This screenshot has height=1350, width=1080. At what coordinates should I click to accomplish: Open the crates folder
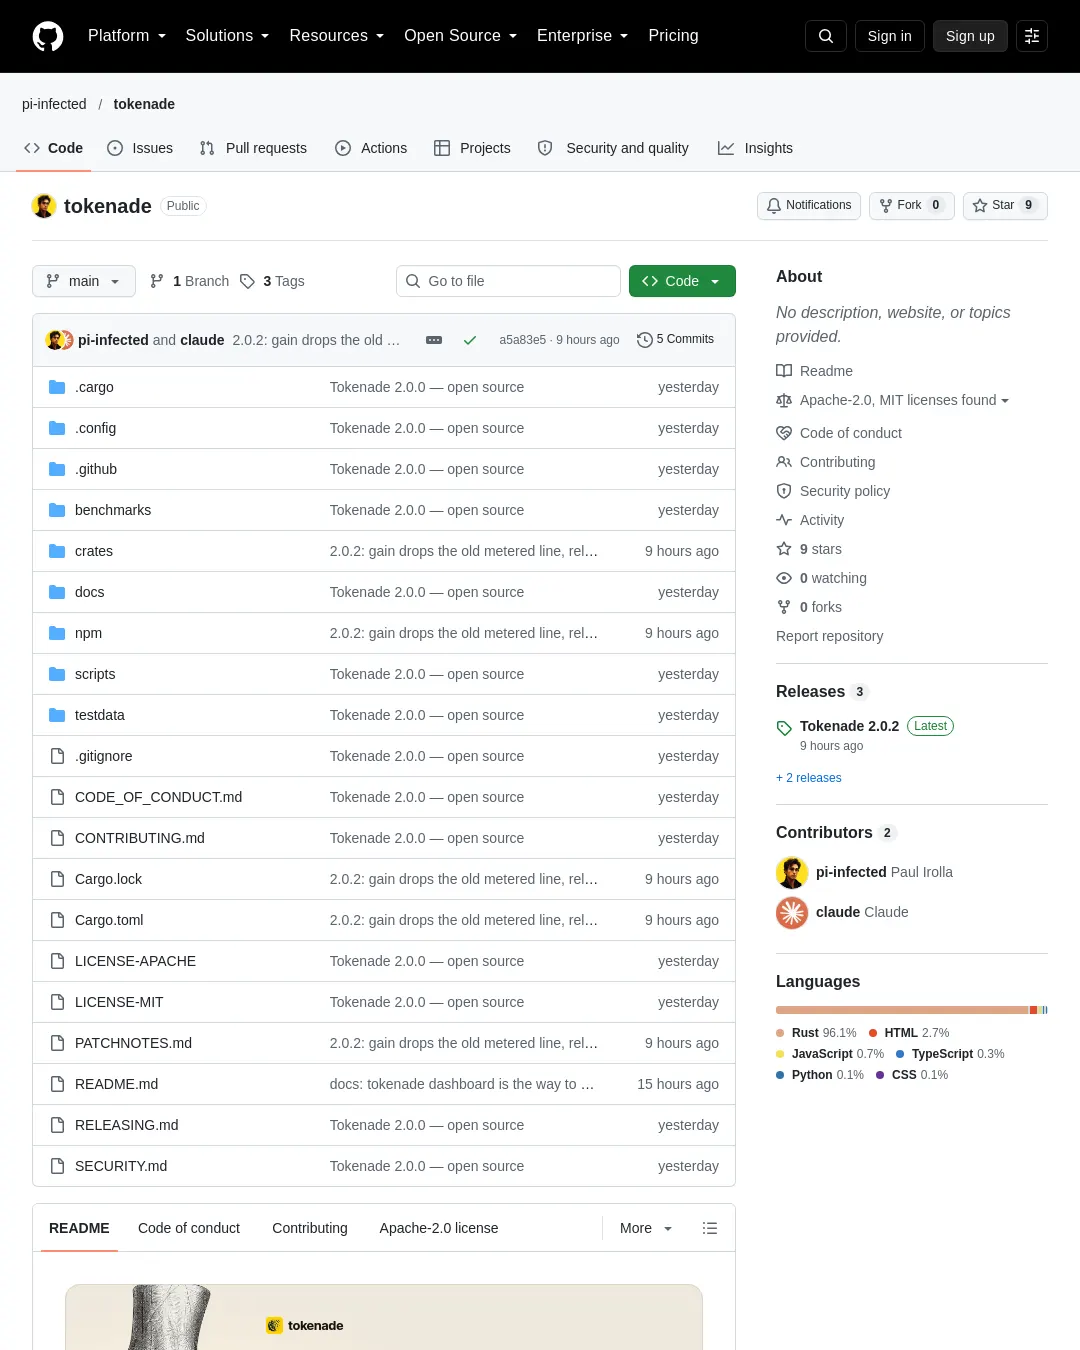[94, 551]
